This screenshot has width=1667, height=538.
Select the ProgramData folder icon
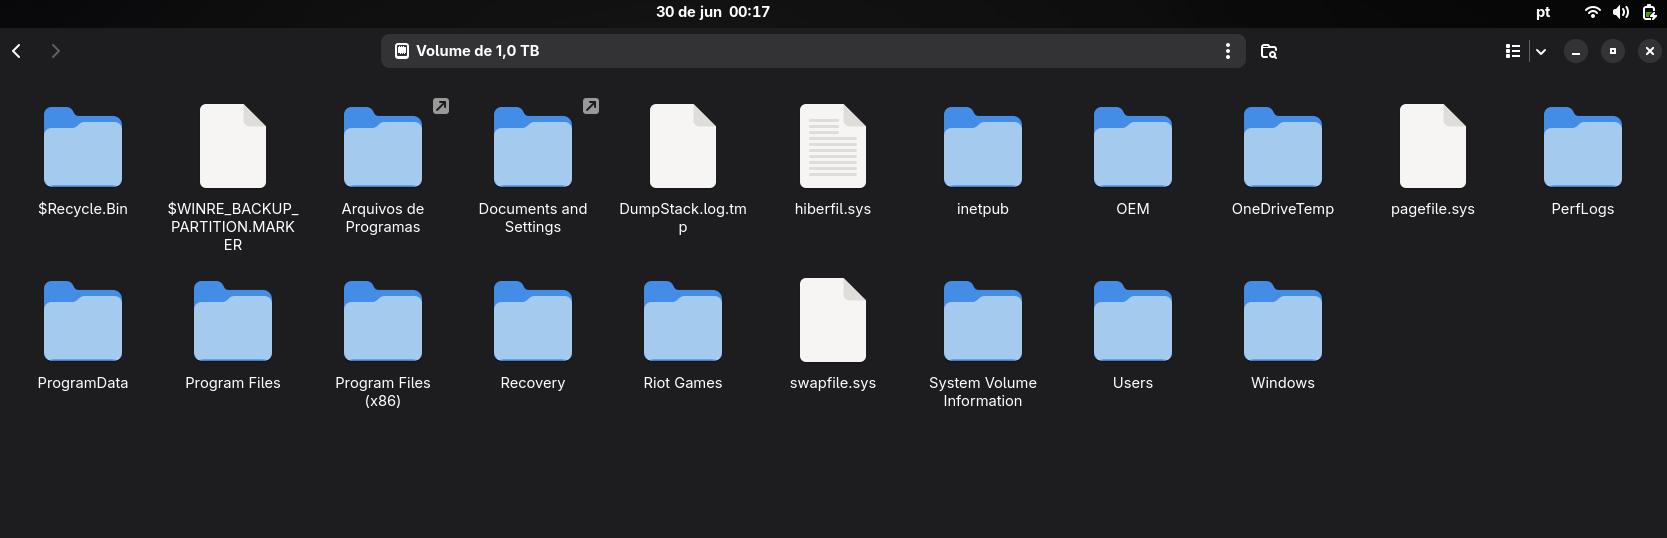pos(83,320)
